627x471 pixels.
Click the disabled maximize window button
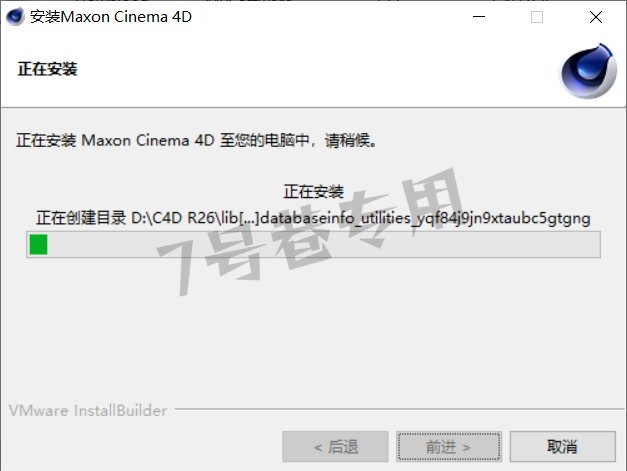[537, 17]
